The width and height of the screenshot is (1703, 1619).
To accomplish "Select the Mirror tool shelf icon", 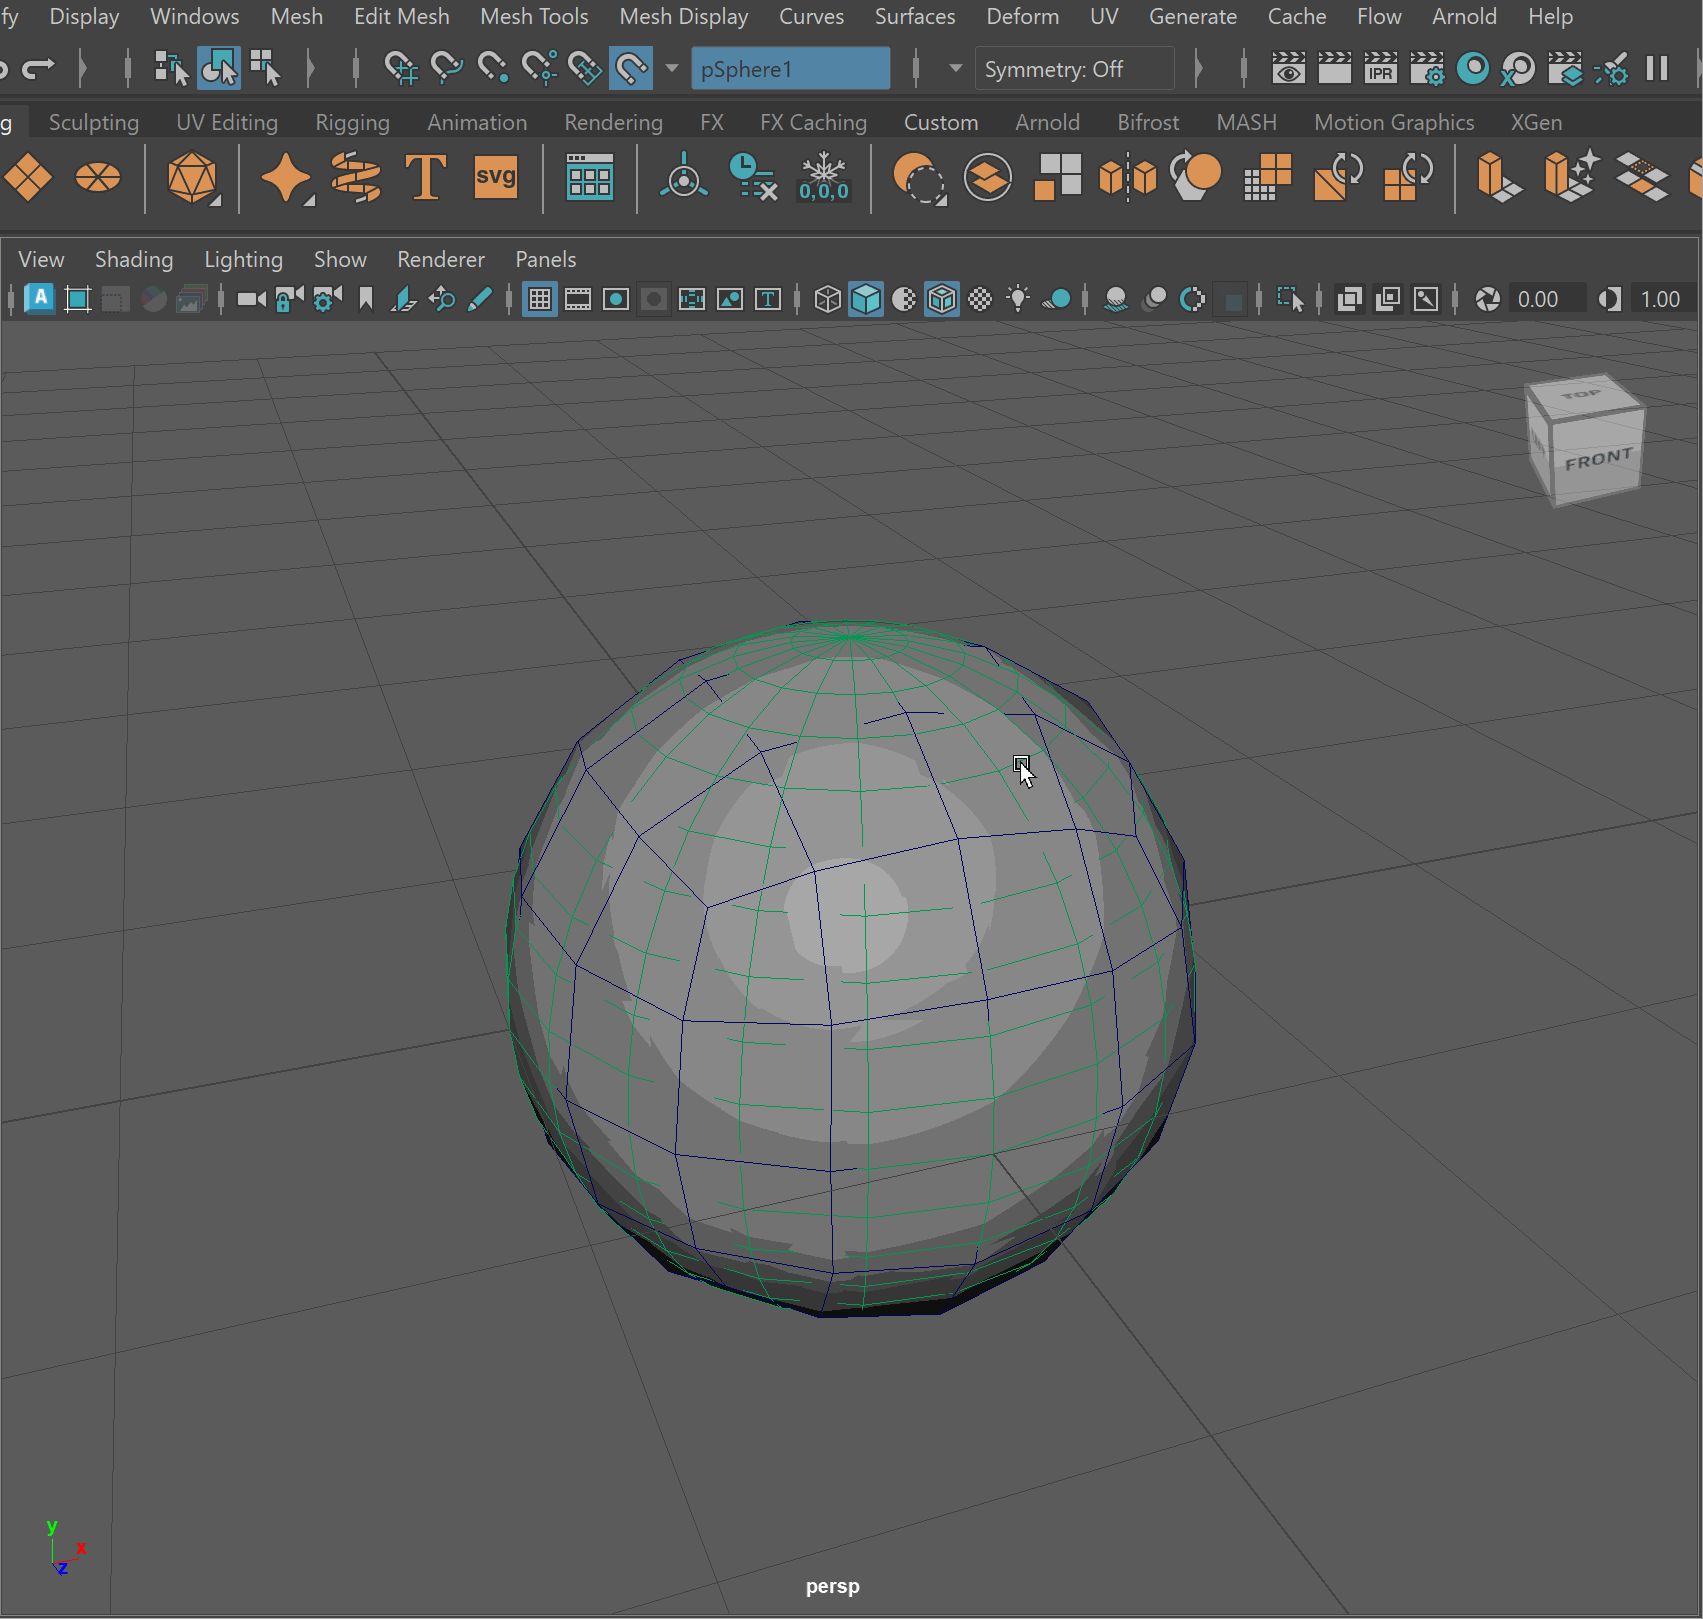I will [1127, 178].
